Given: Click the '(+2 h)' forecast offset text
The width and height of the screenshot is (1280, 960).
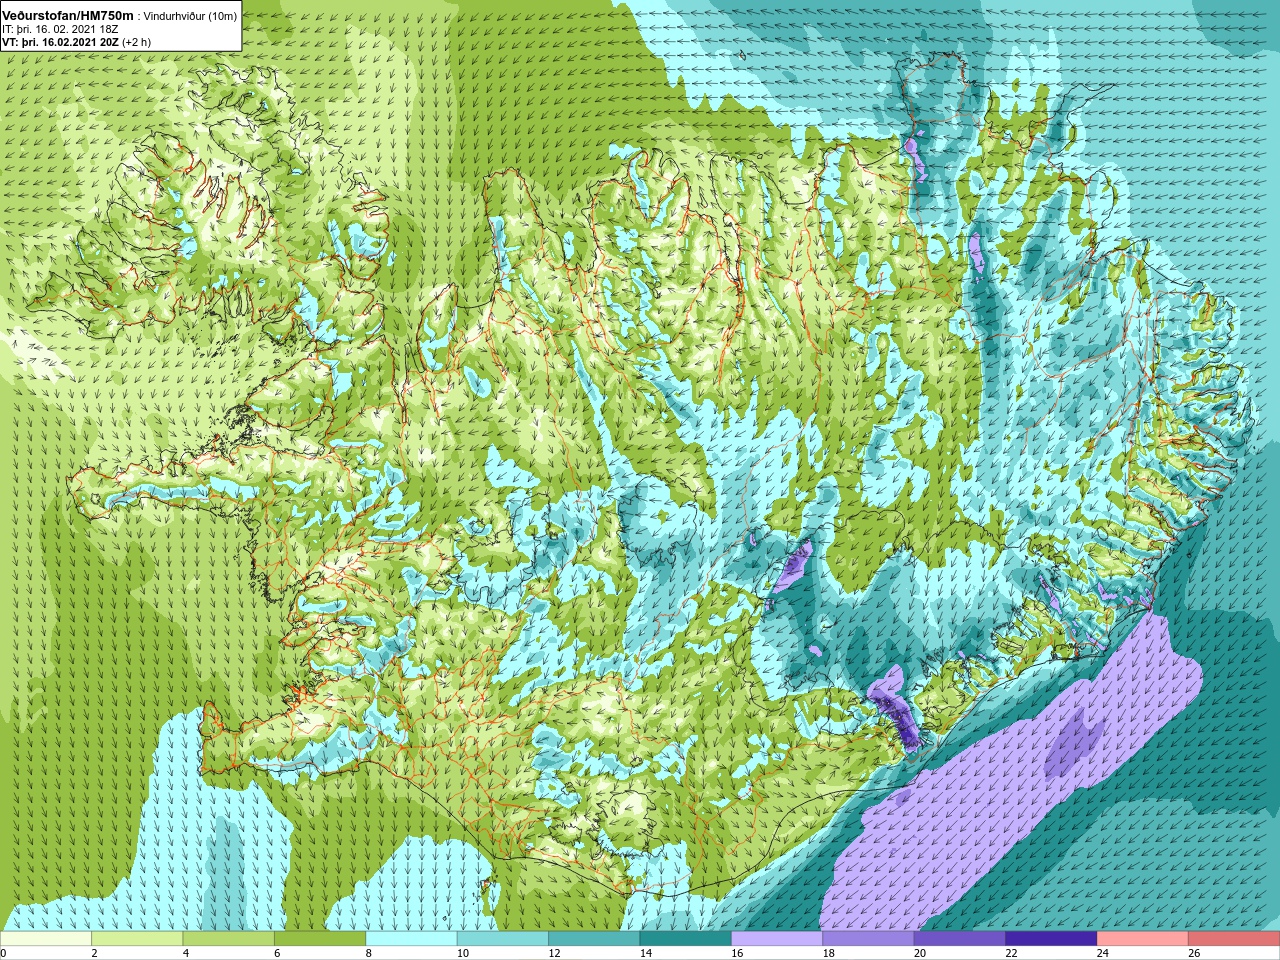Looking at the screenshot, I should pos(137,42).
